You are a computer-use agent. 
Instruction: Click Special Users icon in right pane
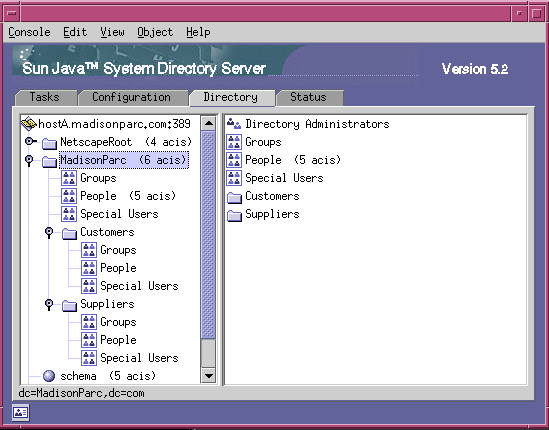click(x=234, y=178)
